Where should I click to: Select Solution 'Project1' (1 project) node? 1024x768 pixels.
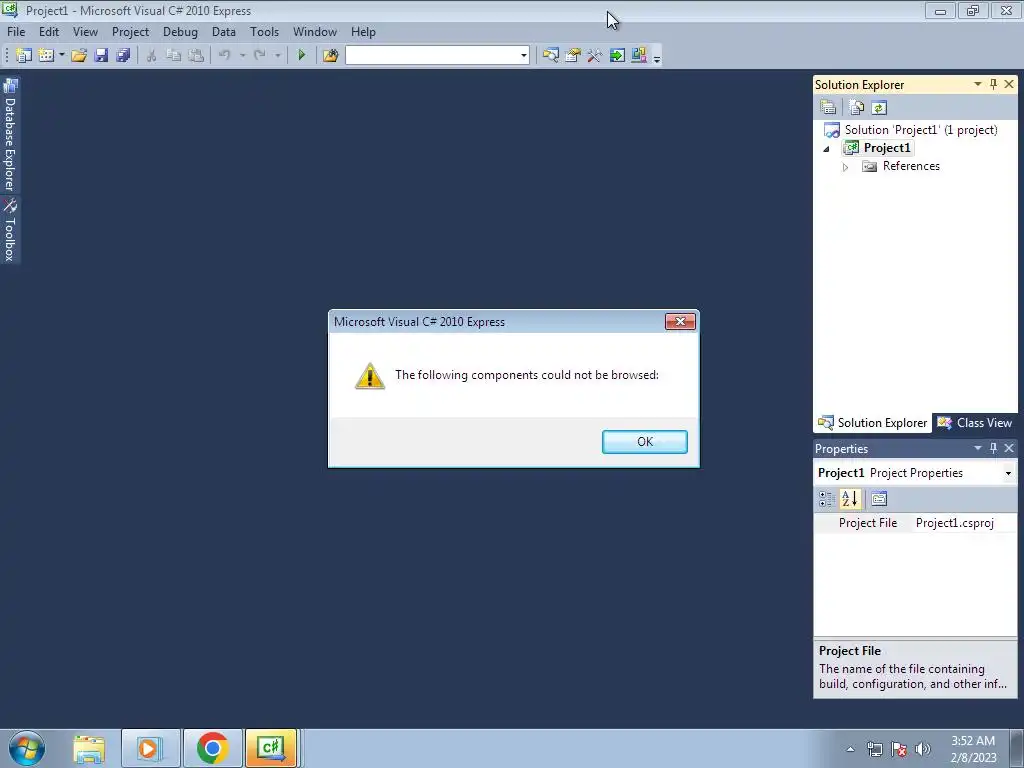coord(921,130)
